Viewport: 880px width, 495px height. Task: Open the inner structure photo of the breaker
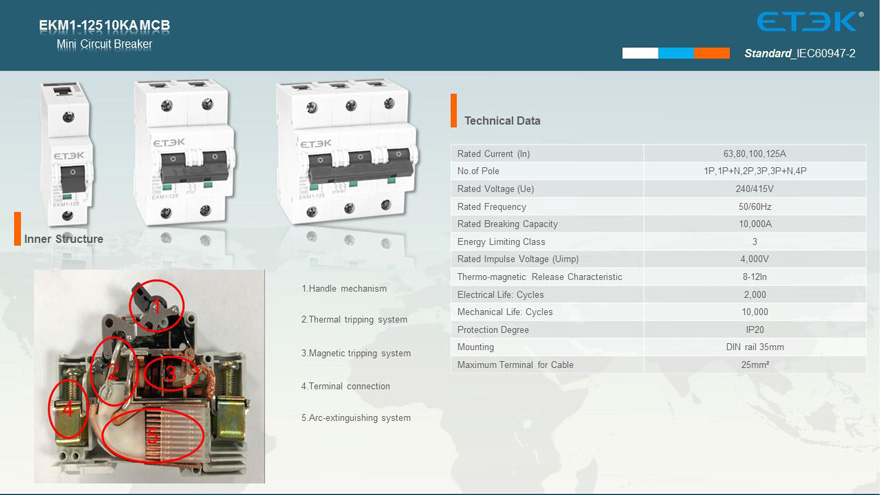[x=149, y=376]
